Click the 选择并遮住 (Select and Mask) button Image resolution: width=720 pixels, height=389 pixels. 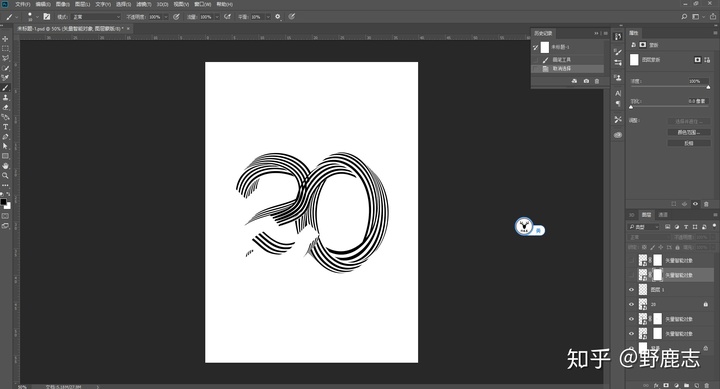(x=689, y=121)
